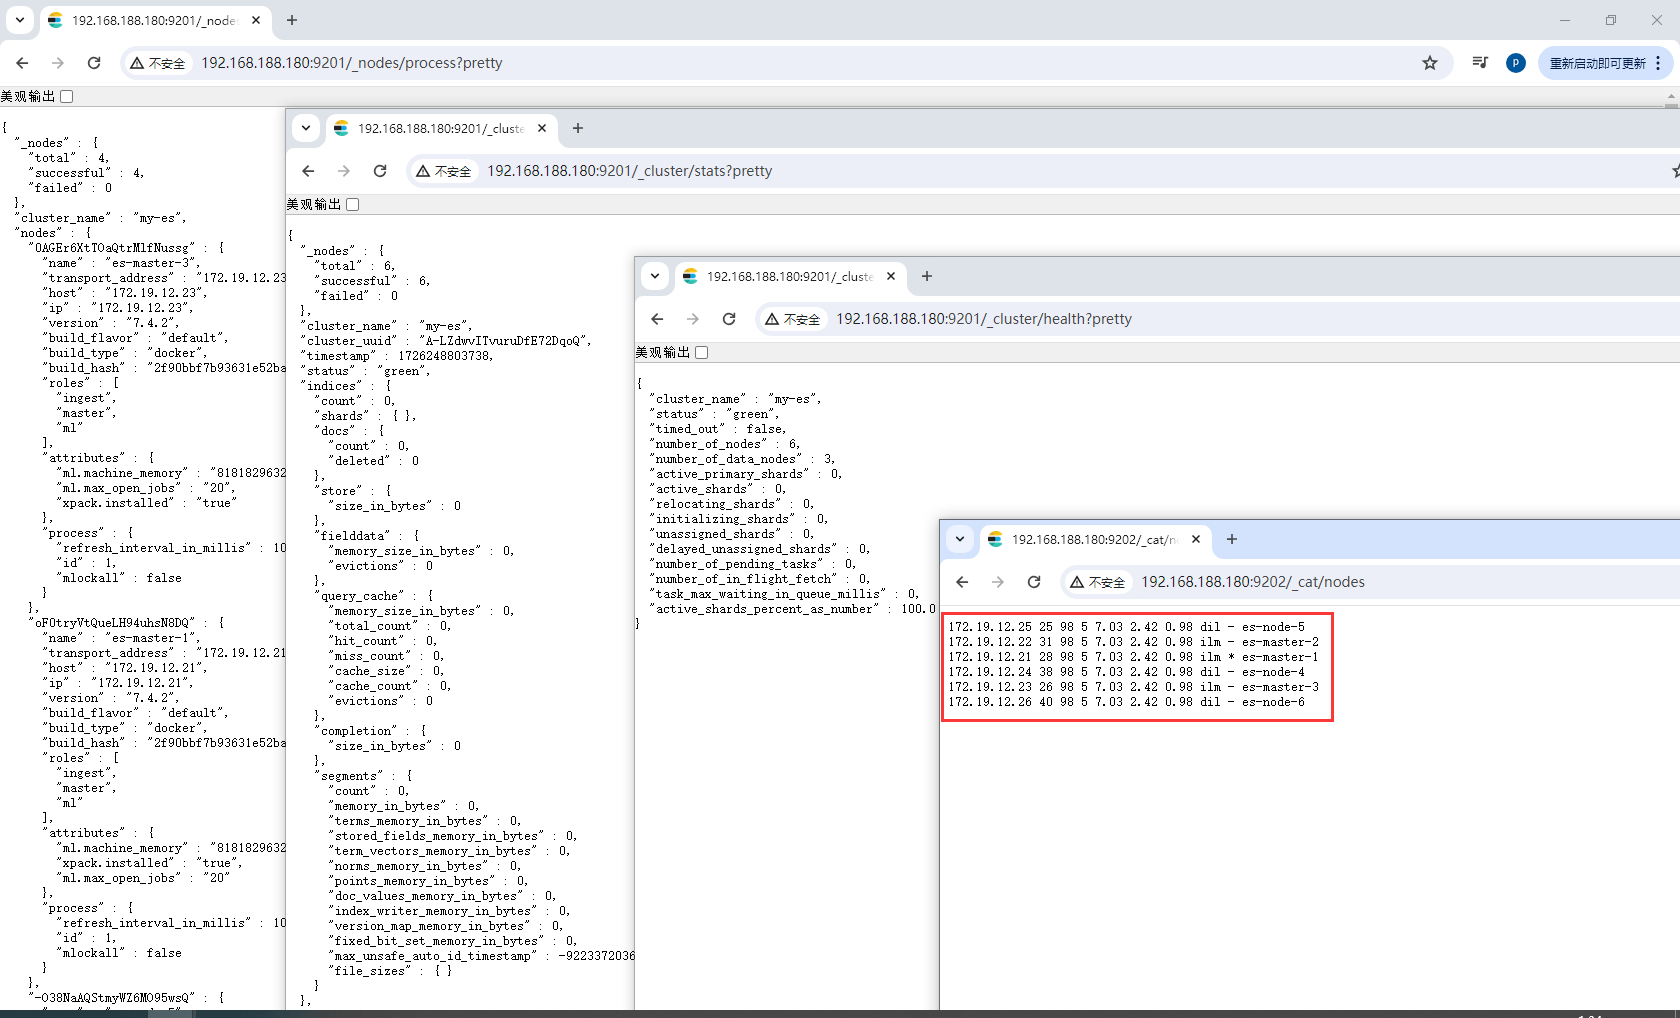Click "active_shards_percent_as_number" line
This screenshot has height=1018, width=1680.
[x=792, y=609]
